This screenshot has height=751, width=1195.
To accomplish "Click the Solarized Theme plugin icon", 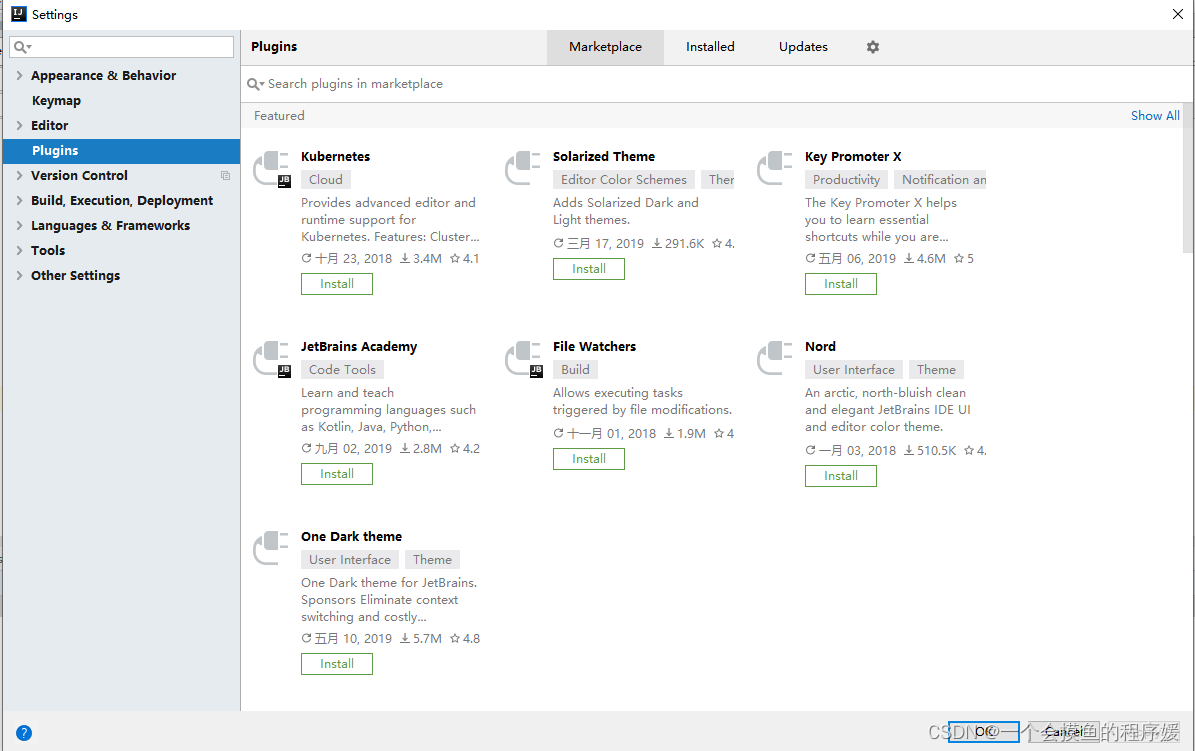I will point(524,168).
